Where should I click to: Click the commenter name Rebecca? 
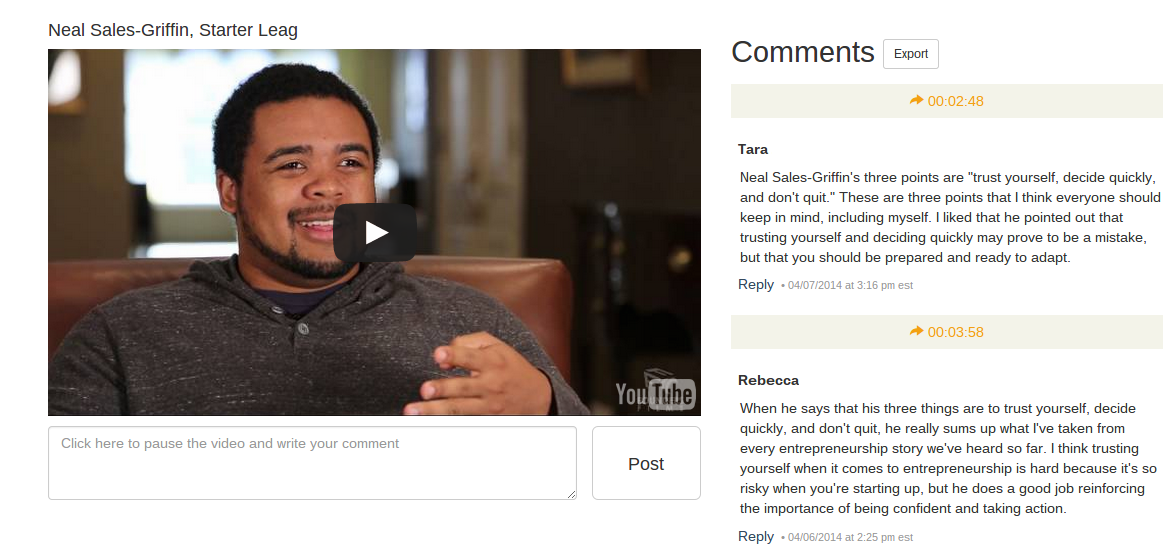(x=768, y=380)
